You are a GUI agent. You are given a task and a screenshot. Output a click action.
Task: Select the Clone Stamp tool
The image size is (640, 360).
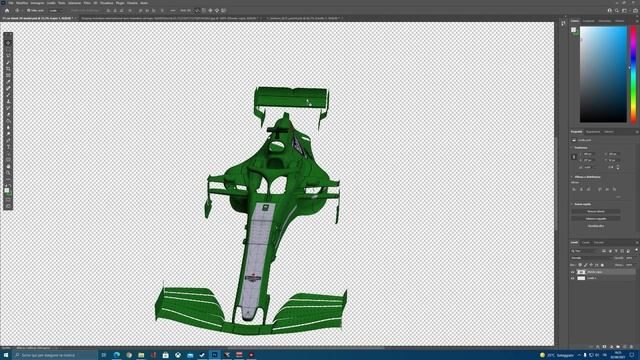(x=8, y=101)
